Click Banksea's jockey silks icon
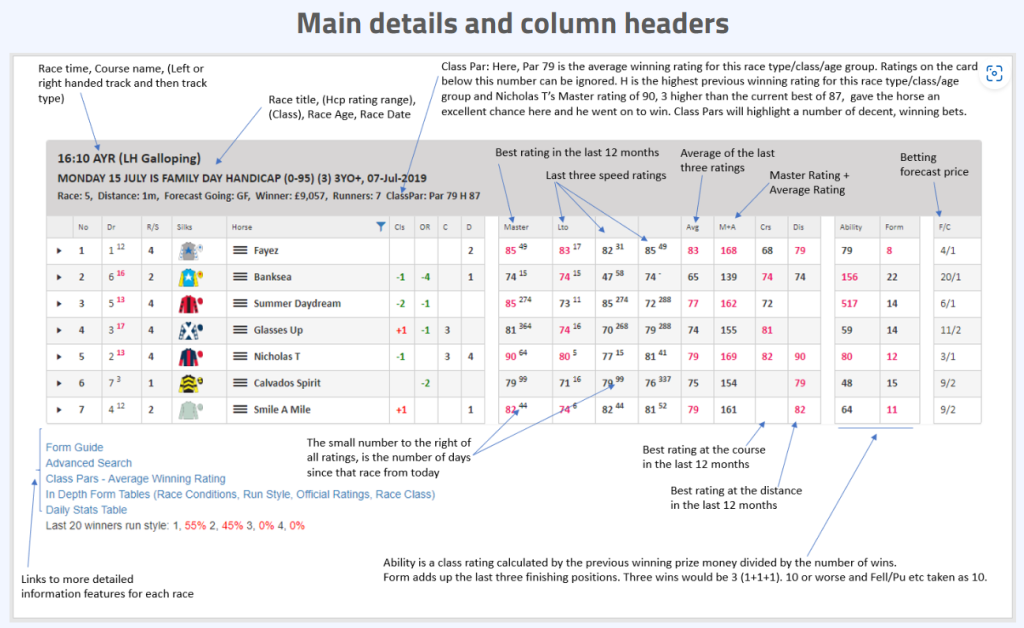 (191, 277)
